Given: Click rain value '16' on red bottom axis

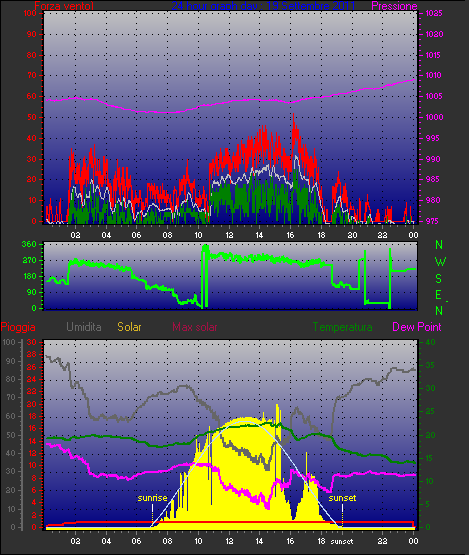Looking at the screenshot, I should [32, 428].
